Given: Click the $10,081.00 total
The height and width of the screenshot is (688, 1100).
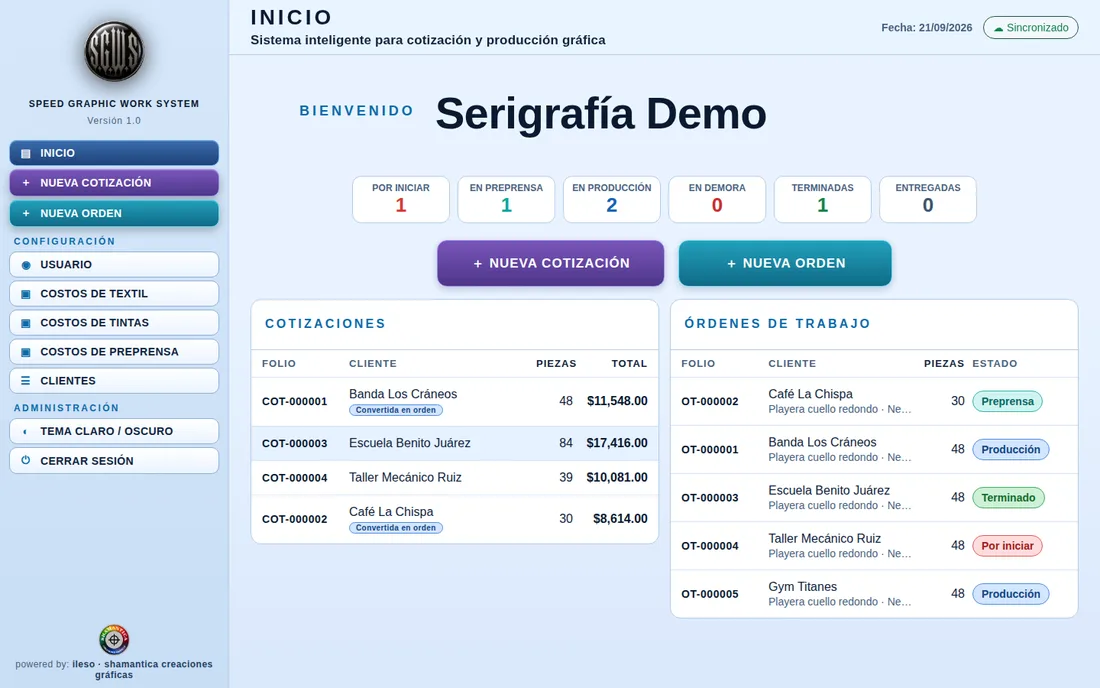Looking at the screenshot, I should pyautogui.click(x=617, y=478).
